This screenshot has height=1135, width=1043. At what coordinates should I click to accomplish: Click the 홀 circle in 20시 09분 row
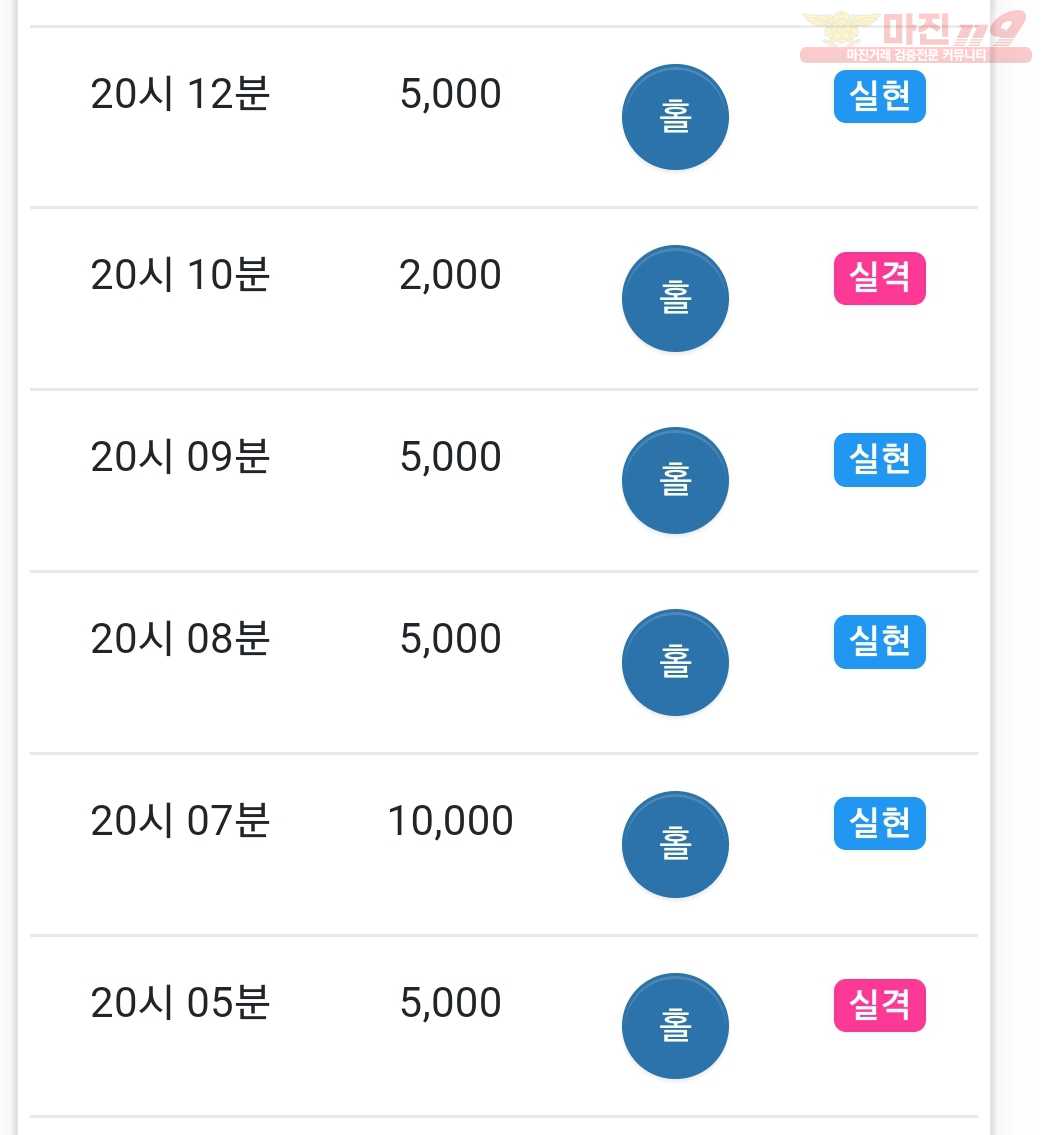[x=675, y=481]
